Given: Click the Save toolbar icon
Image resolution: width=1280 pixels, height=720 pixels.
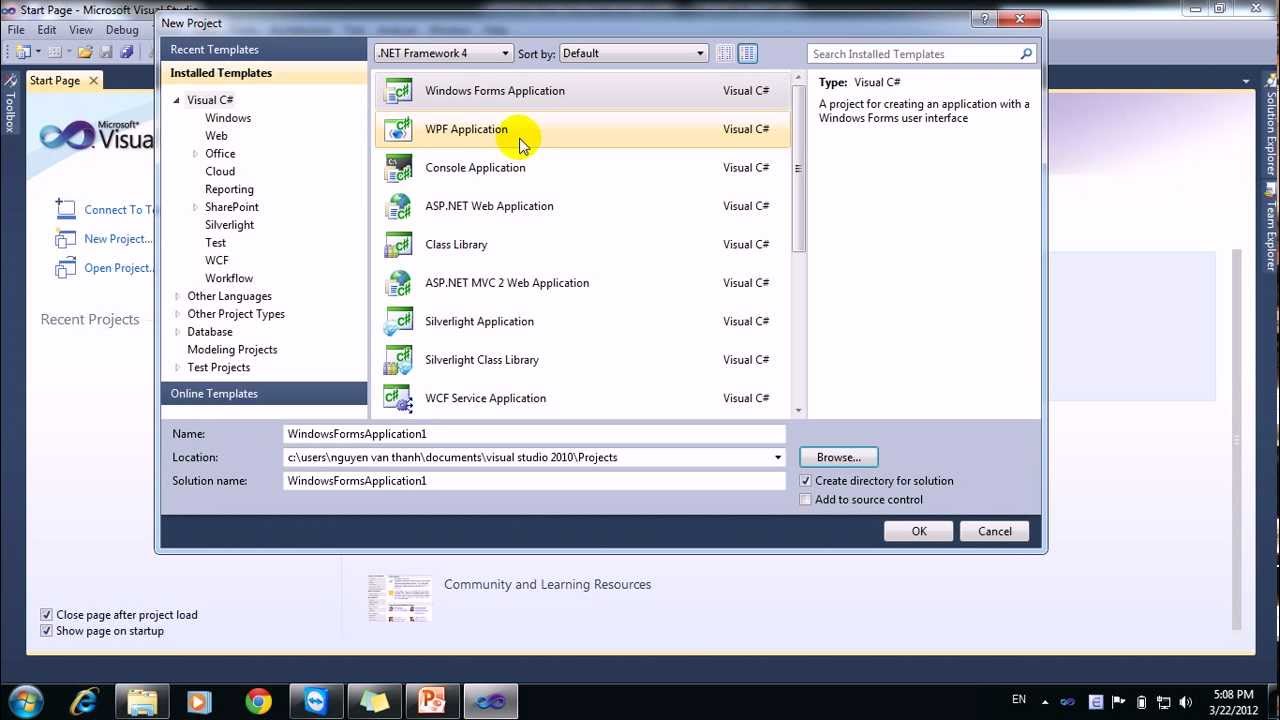Looking at the screenshot, I should [106, 52].
